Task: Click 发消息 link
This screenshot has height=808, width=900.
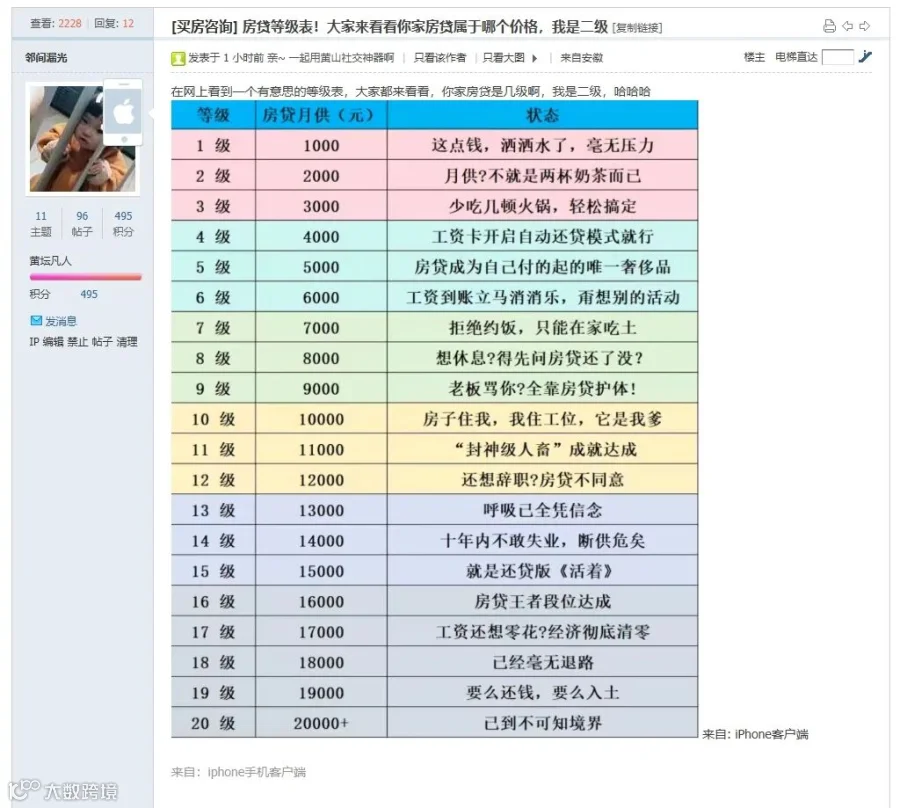Action: coord(61,321)
